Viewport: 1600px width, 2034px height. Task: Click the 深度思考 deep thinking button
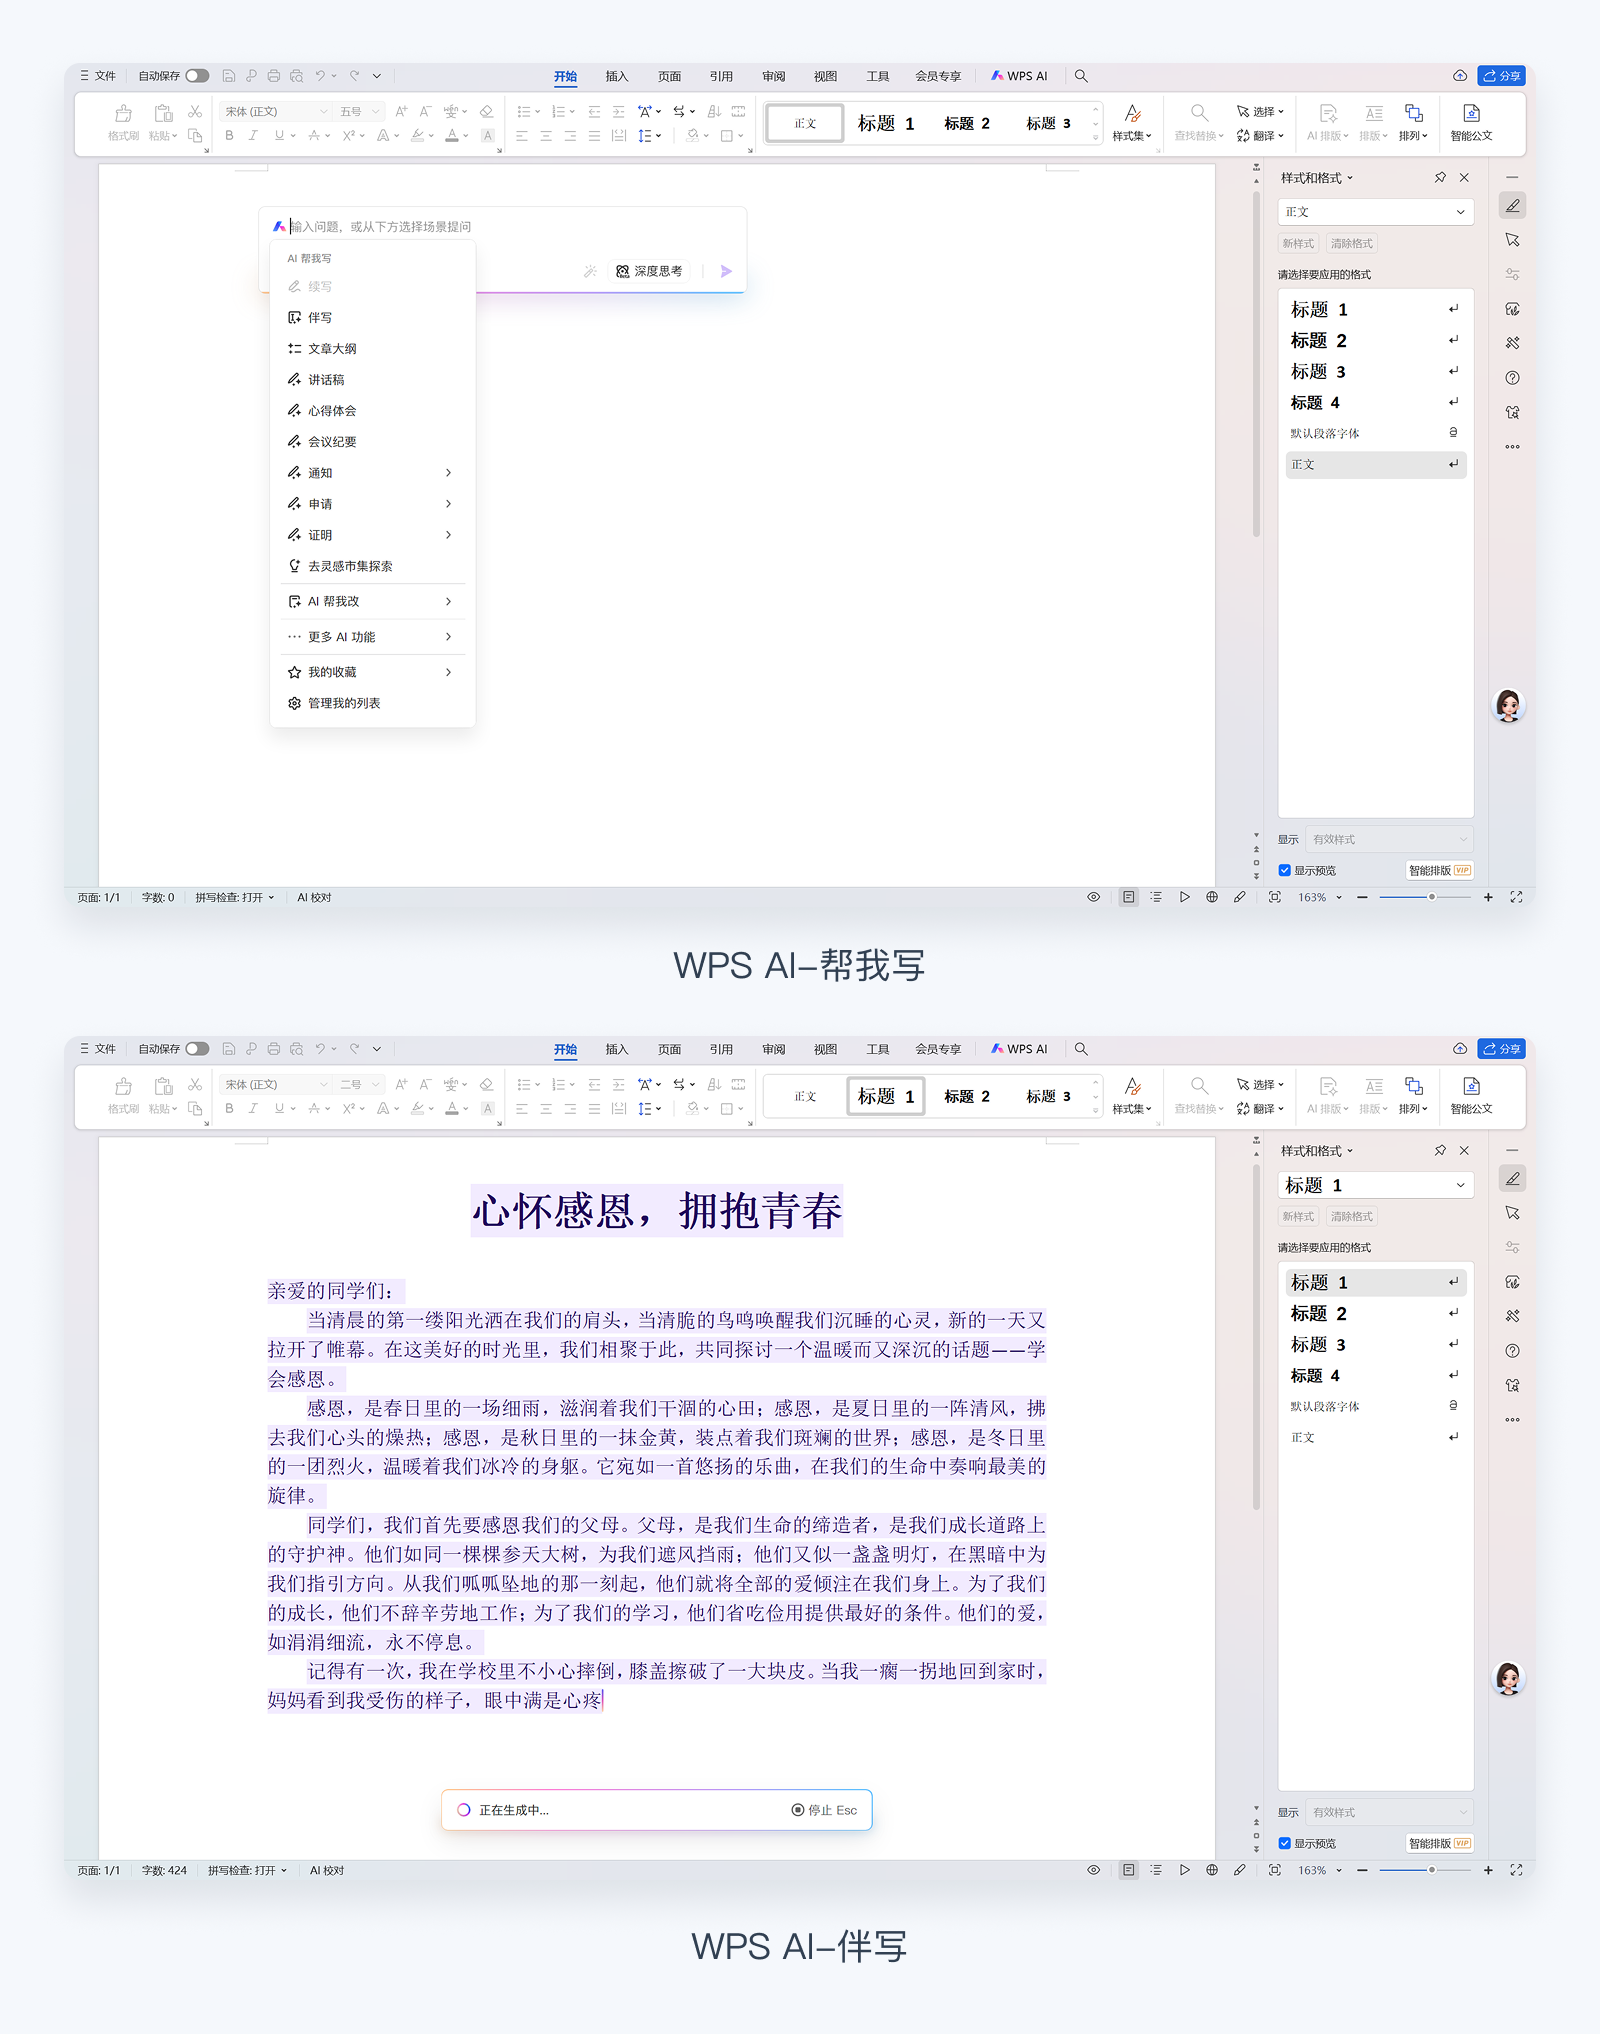pyautogui.click(x=649, y=270)
